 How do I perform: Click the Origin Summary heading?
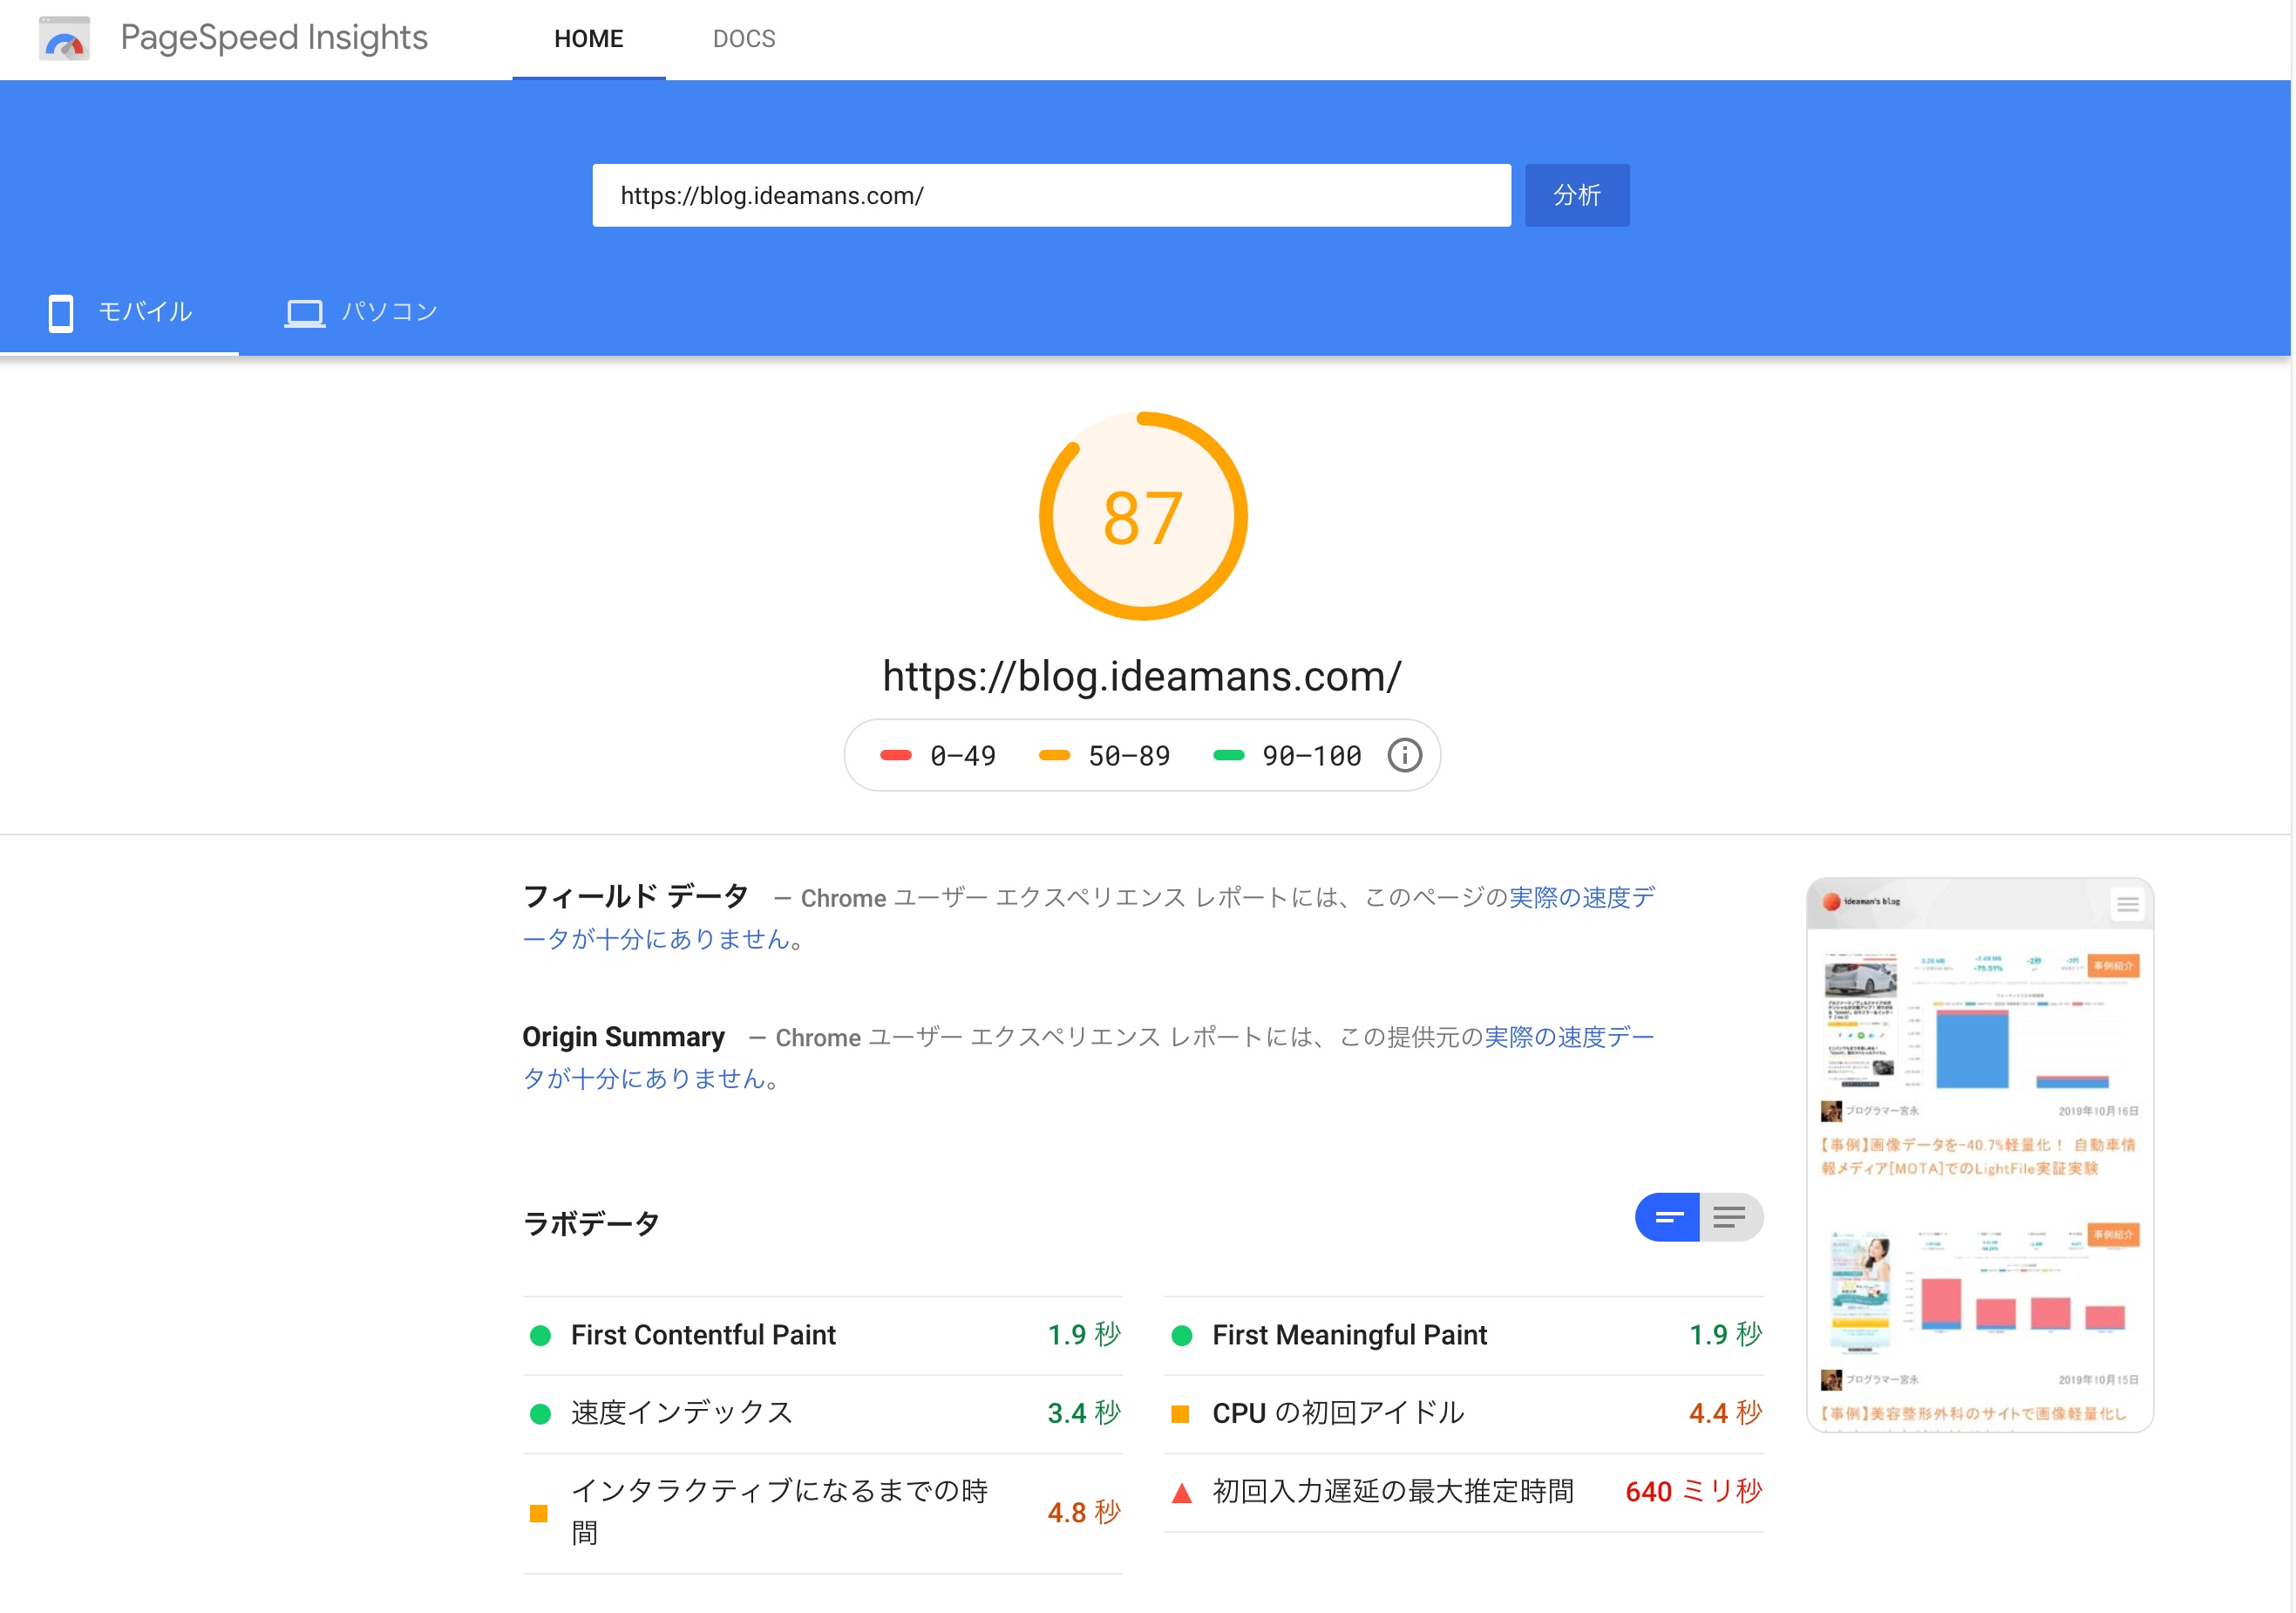point(623,1037)
